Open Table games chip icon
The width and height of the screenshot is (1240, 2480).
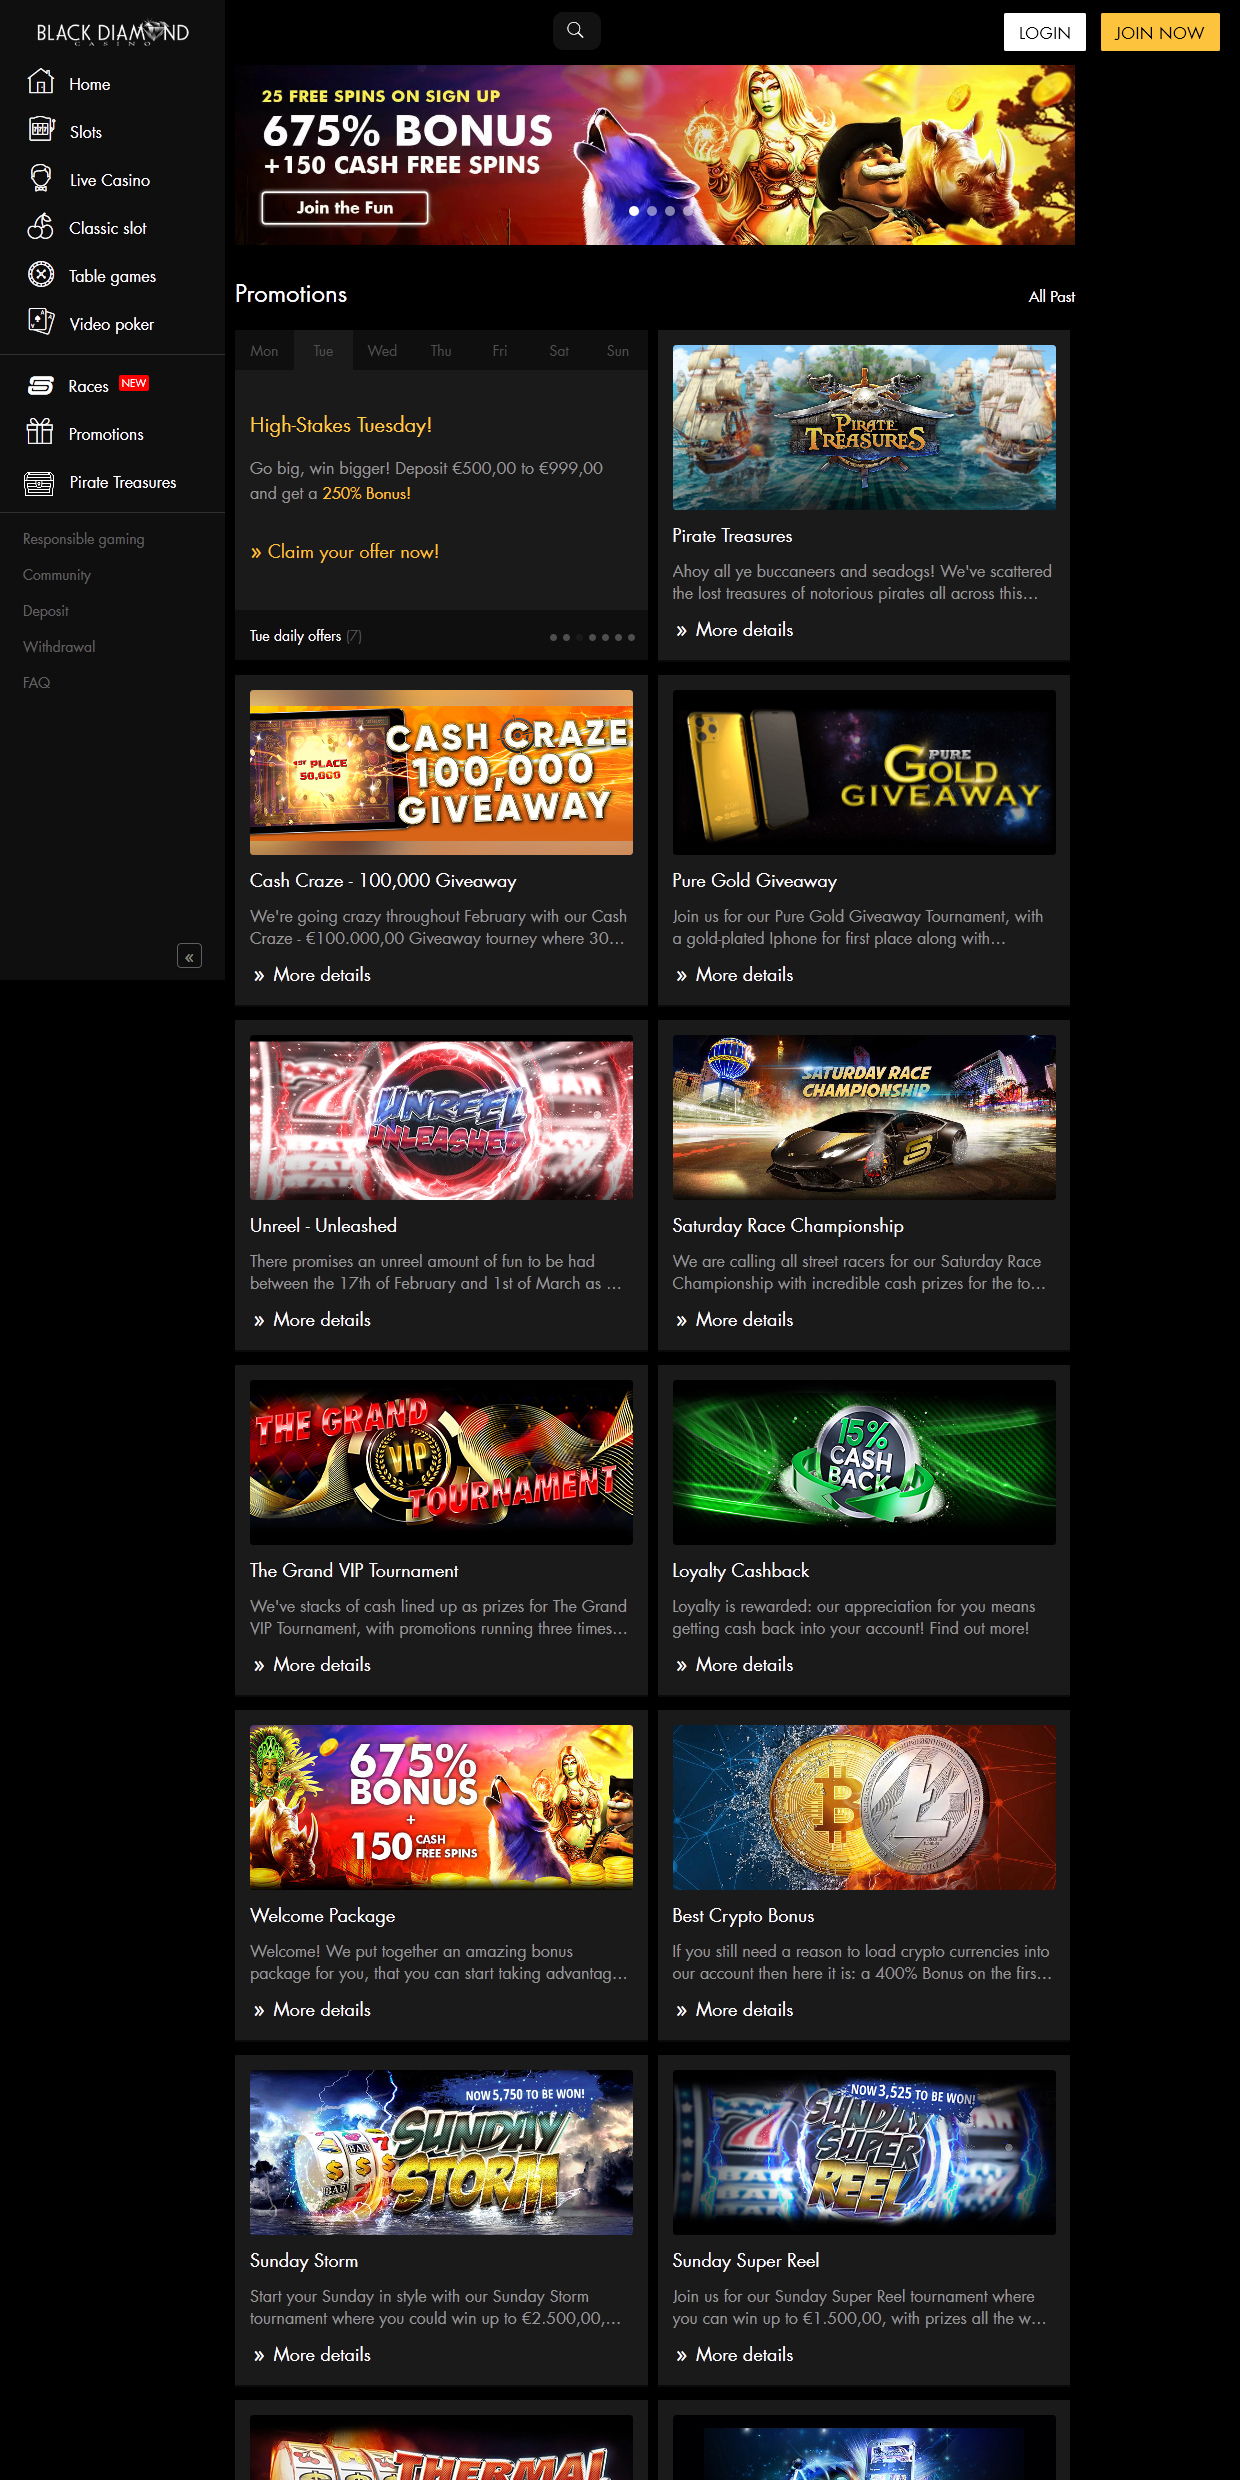pyautogui.click(x=41, y=275)
